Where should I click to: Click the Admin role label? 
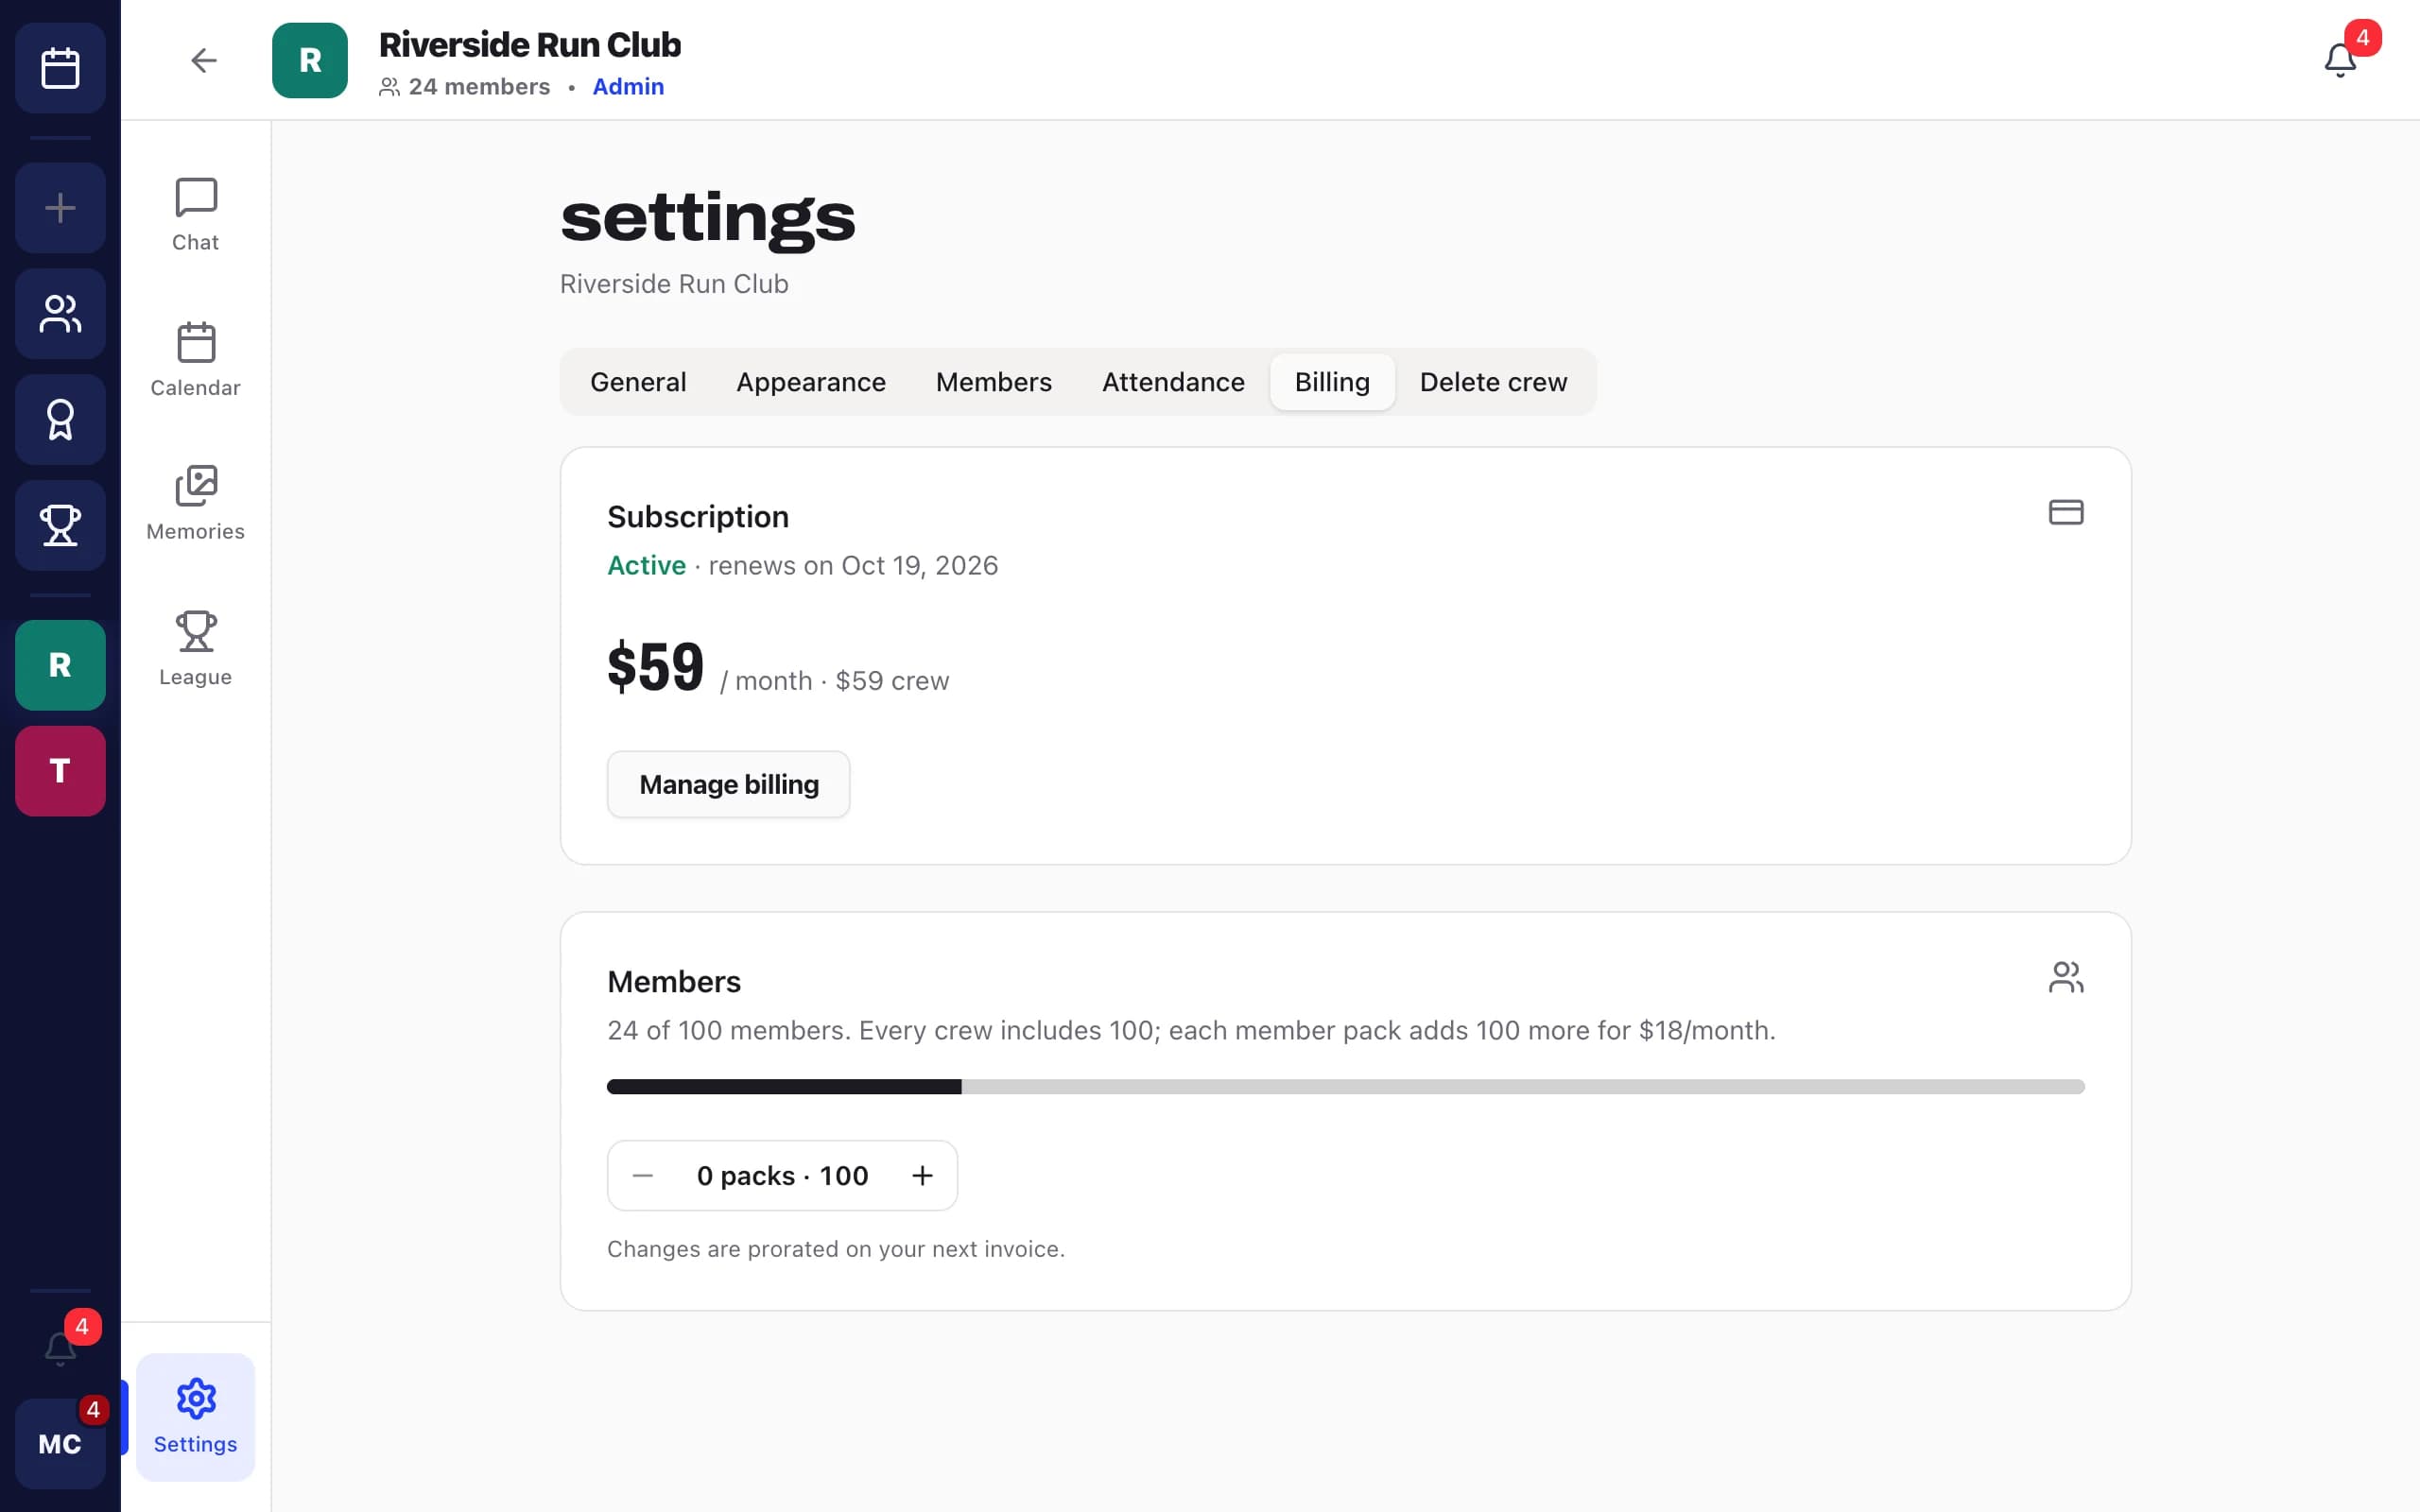(628, 87)
